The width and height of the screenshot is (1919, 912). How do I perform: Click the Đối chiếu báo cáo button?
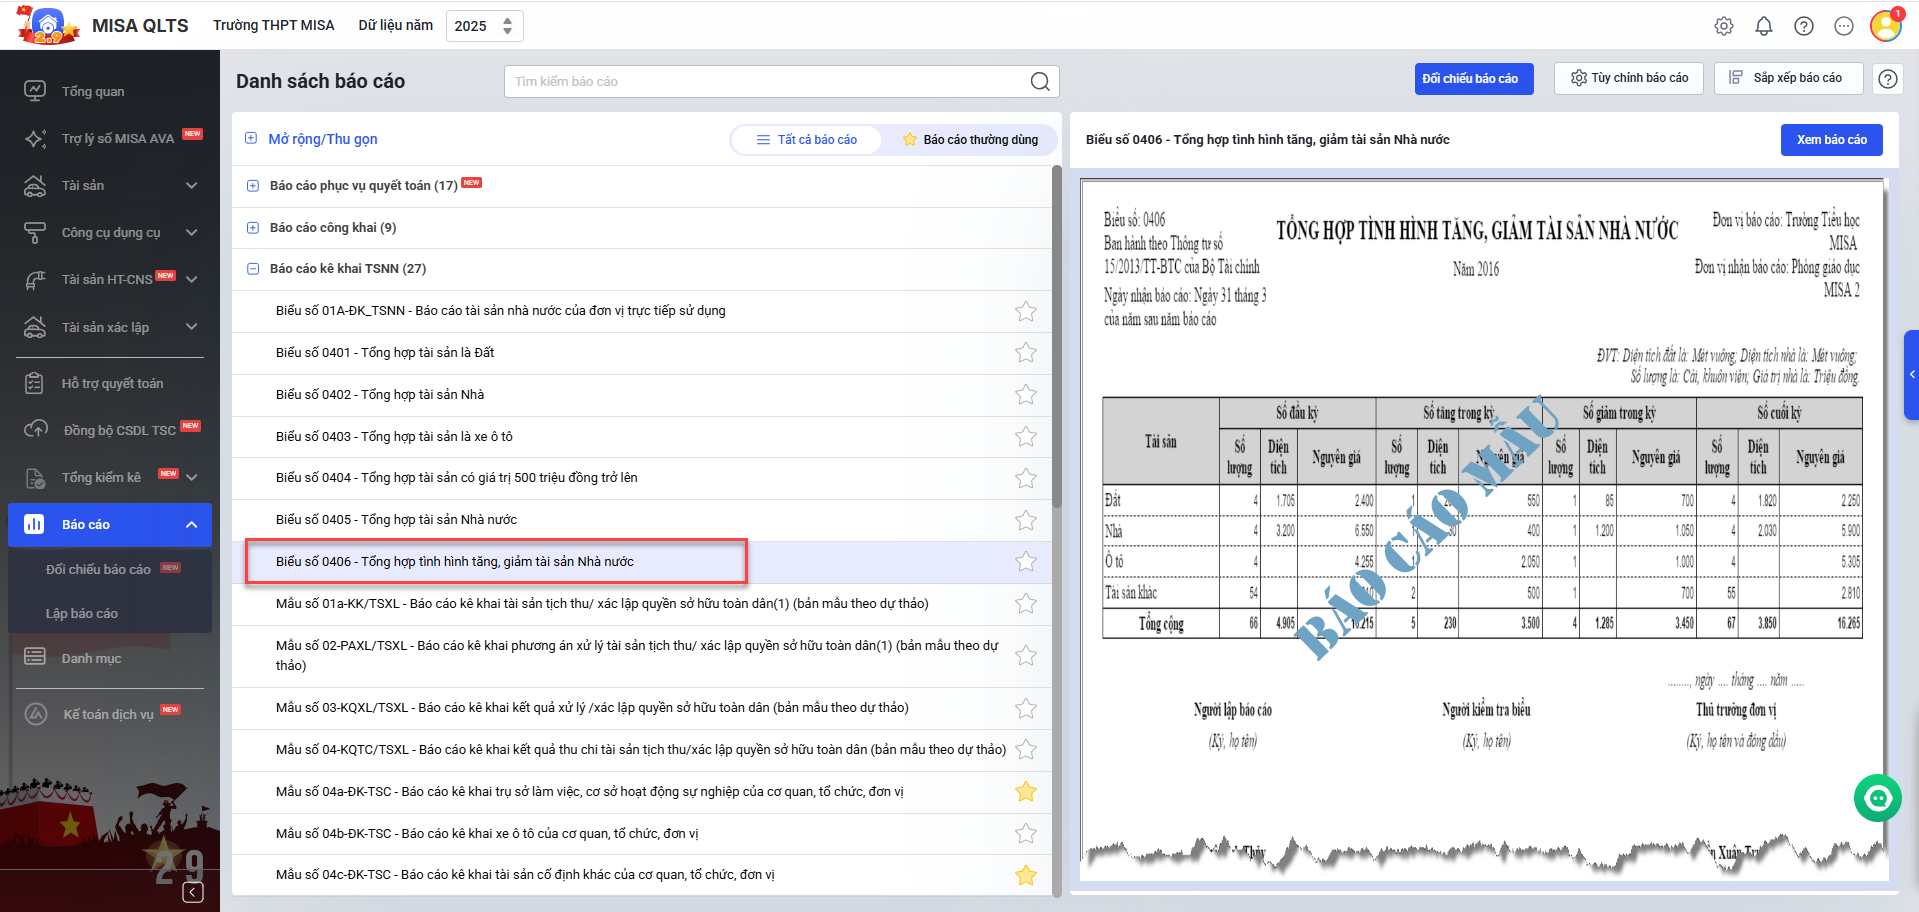[1473, 79]
